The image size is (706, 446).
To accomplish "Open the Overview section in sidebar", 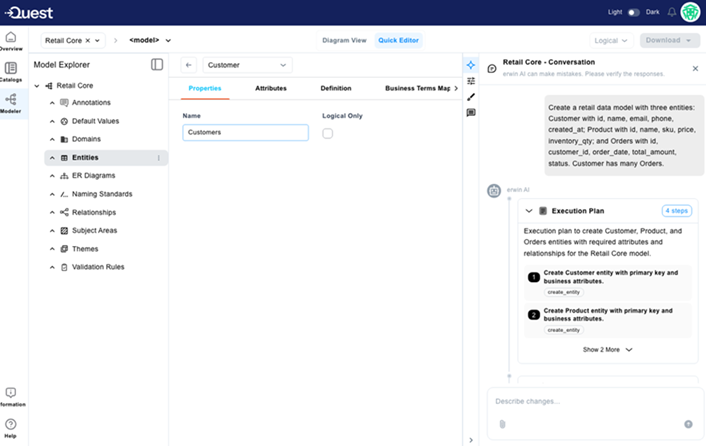I will [x=11, y=41].
